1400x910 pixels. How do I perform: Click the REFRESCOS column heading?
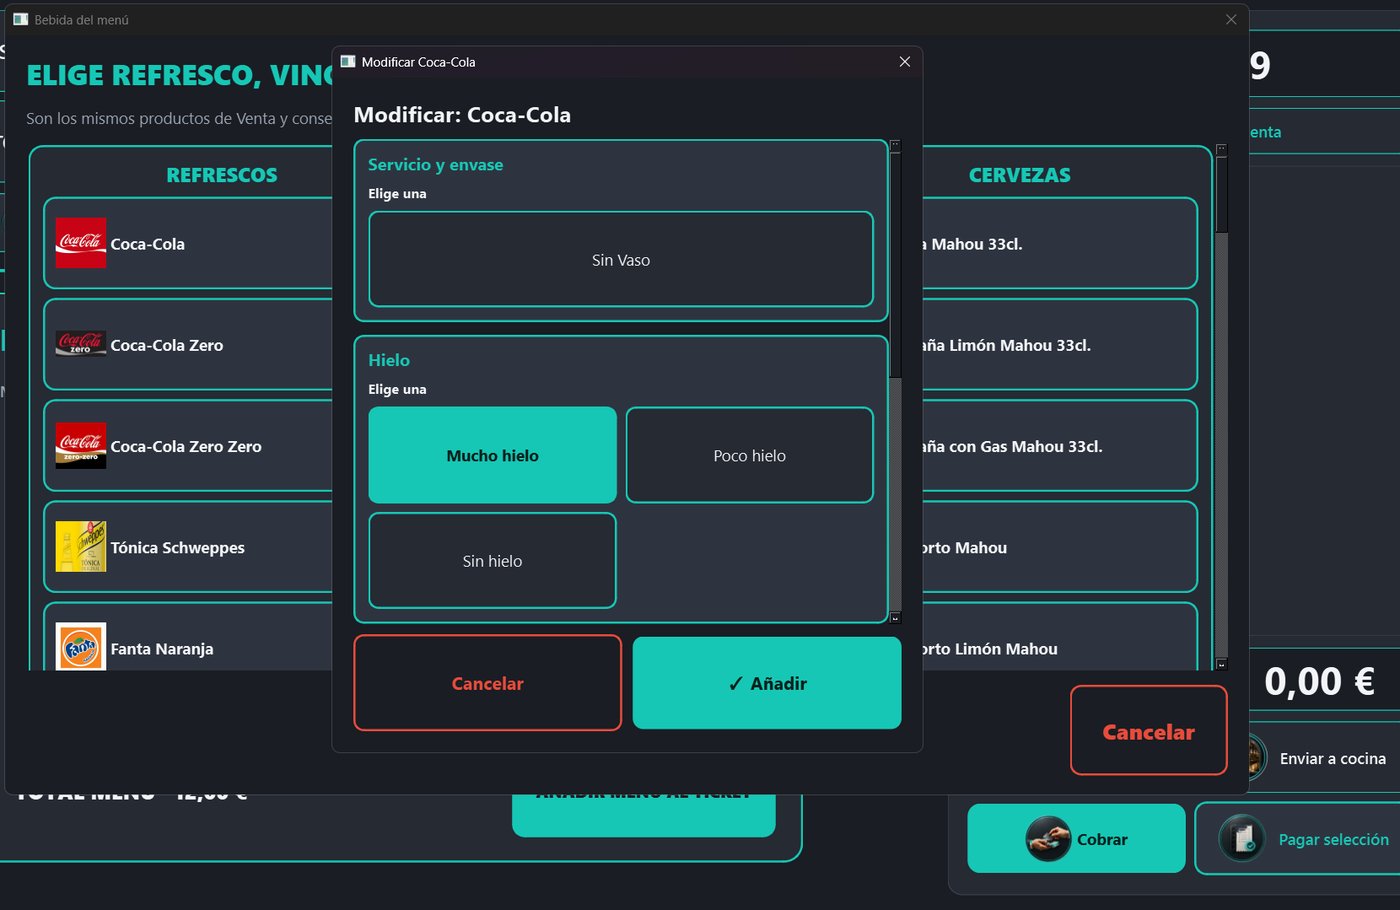pos(222,175)
